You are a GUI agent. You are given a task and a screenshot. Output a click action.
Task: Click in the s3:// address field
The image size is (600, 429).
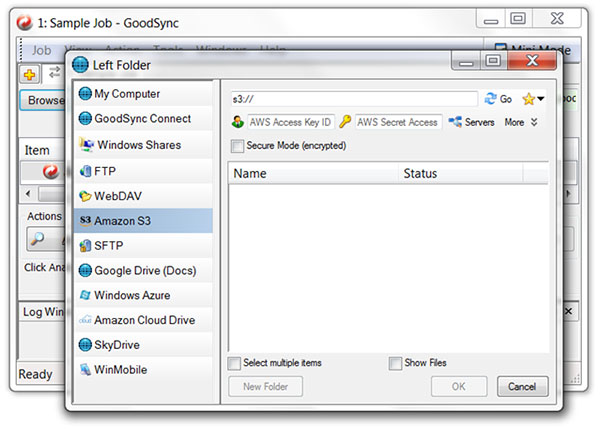354,99
